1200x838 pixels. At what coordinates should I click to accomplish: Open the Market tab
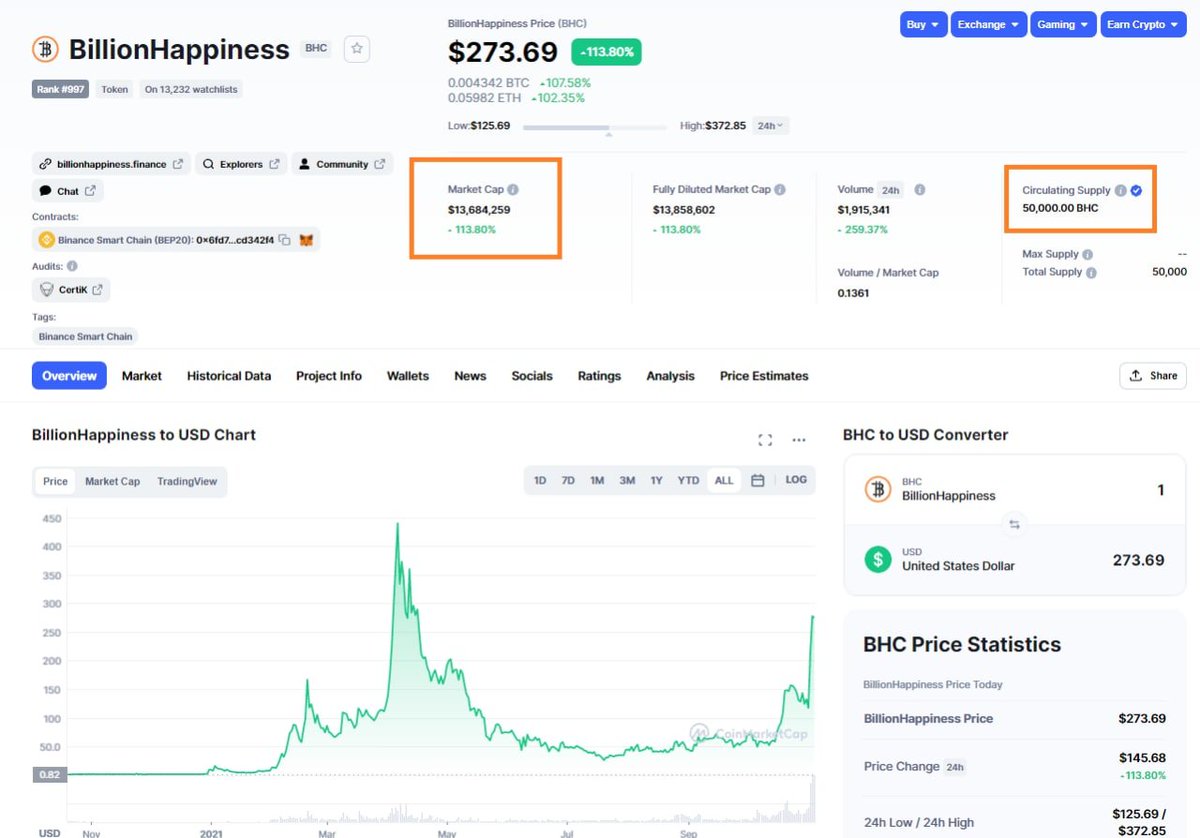pyautogui.click(x=142, y=376)
